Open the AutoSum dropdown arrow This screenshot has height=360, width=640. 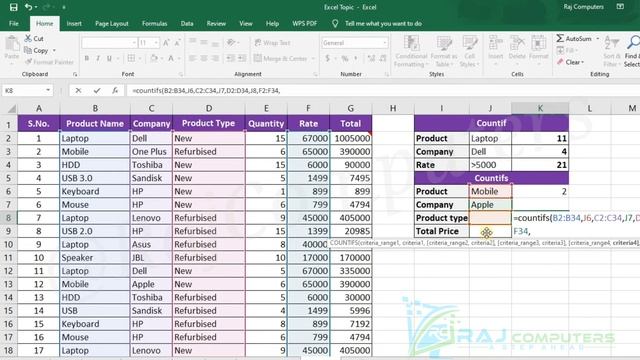click(x=598, y=38)
